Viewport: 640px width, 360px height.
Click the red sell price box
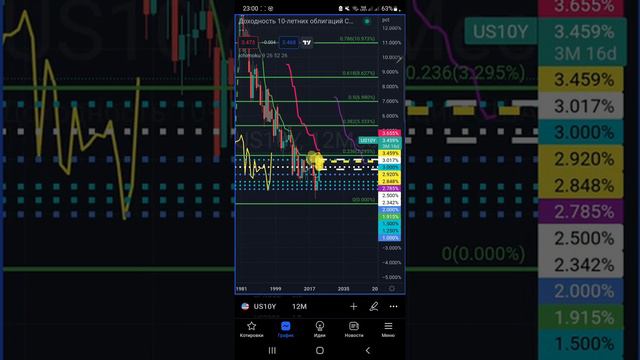[248, 42]
